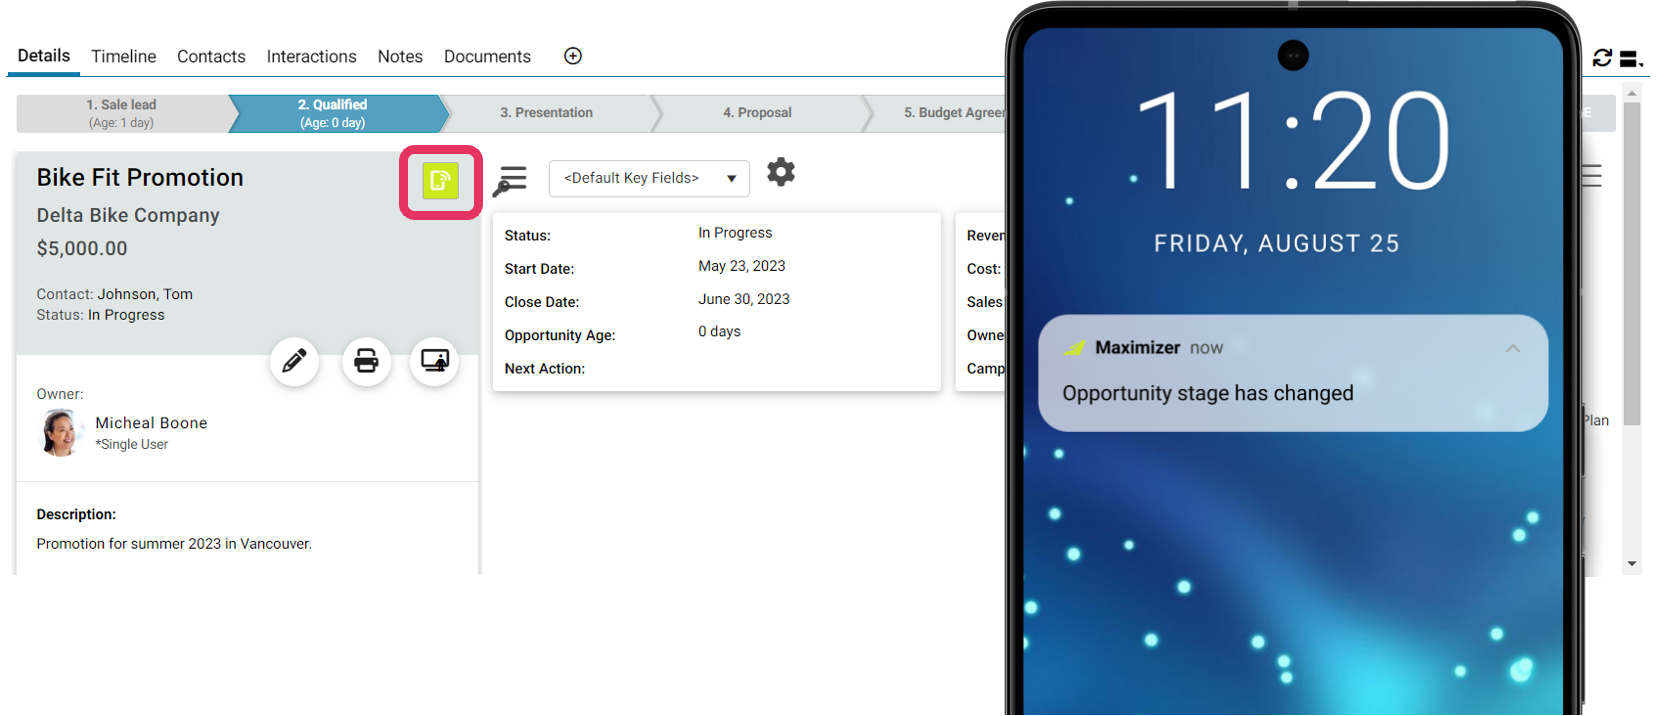Click the Close Date: label
This screenshot has height=716, width=1656.
tap(542, 302)
